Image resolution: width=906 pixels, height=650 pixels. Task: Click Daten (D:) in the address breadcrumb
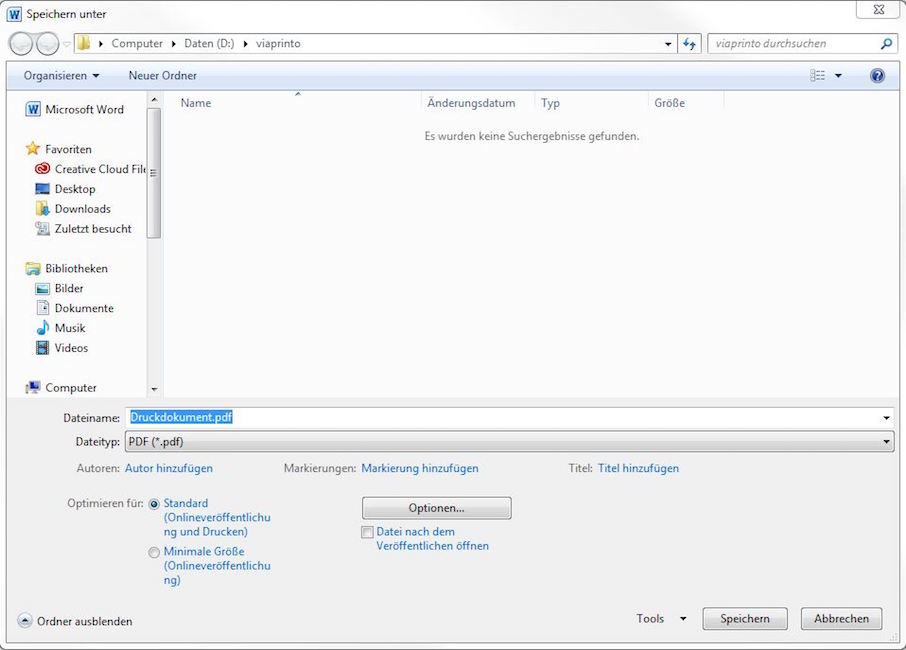point(209,43)
